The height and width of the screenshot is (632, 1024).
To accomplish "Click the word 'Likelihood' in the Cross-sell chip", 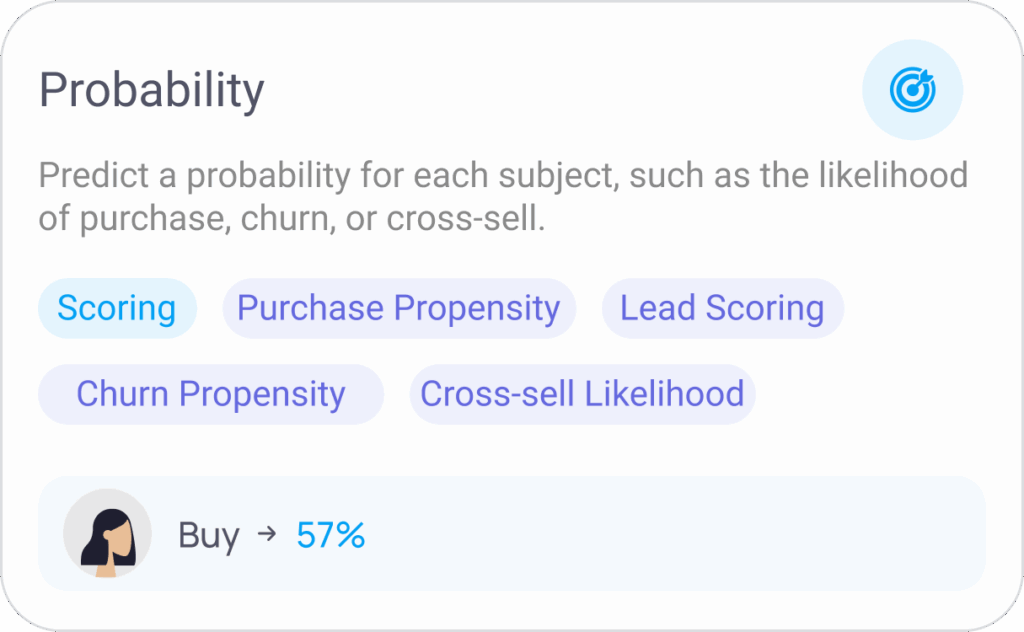I will [664, 394].
